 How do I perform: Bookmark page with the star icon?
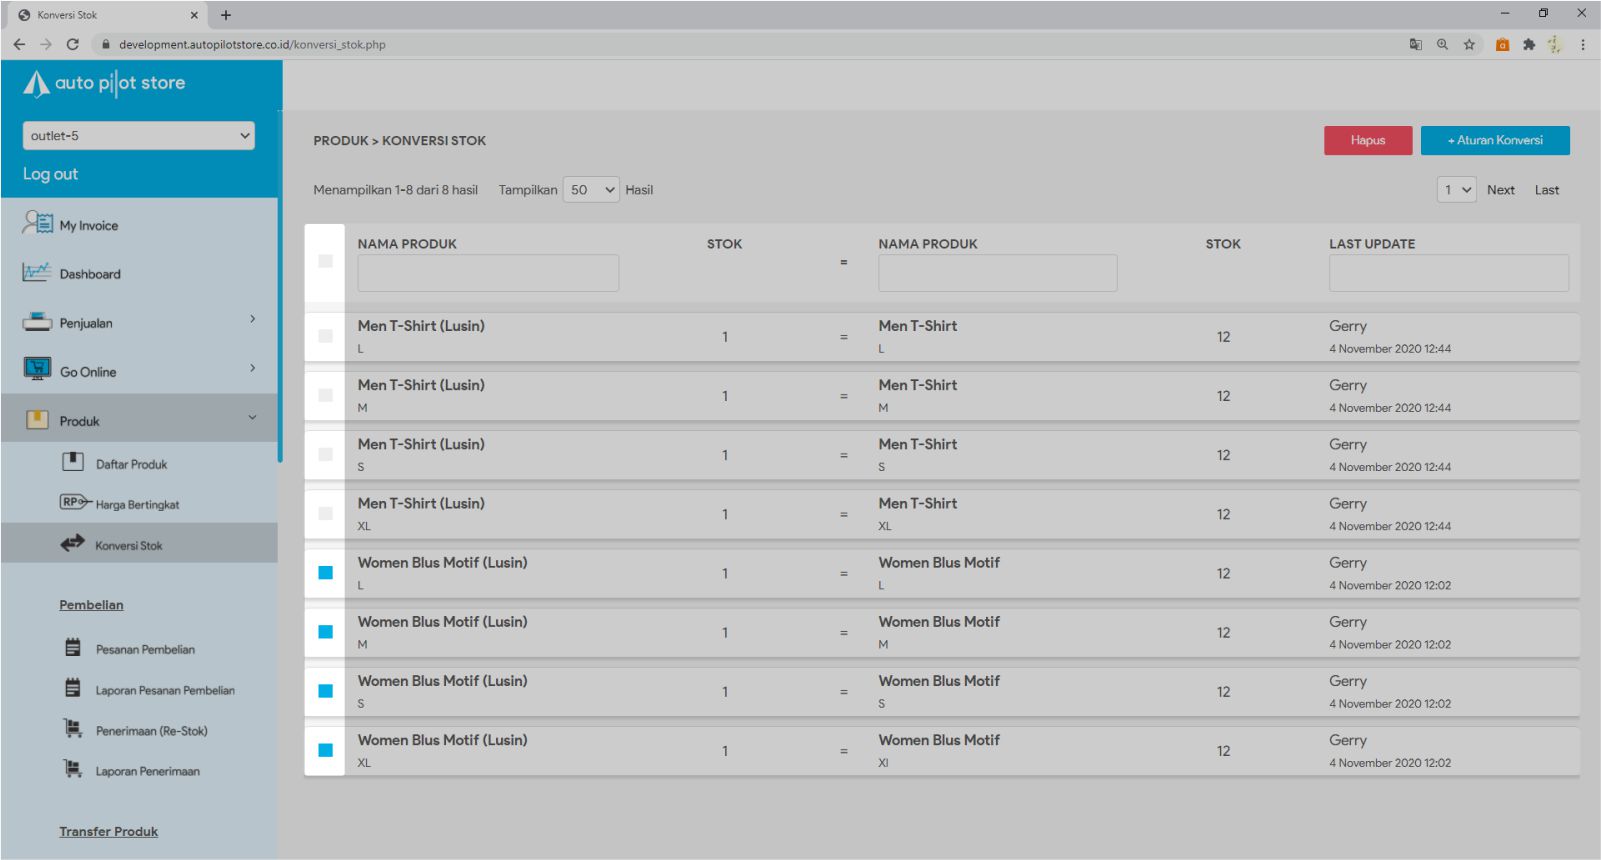(1469, 44)
